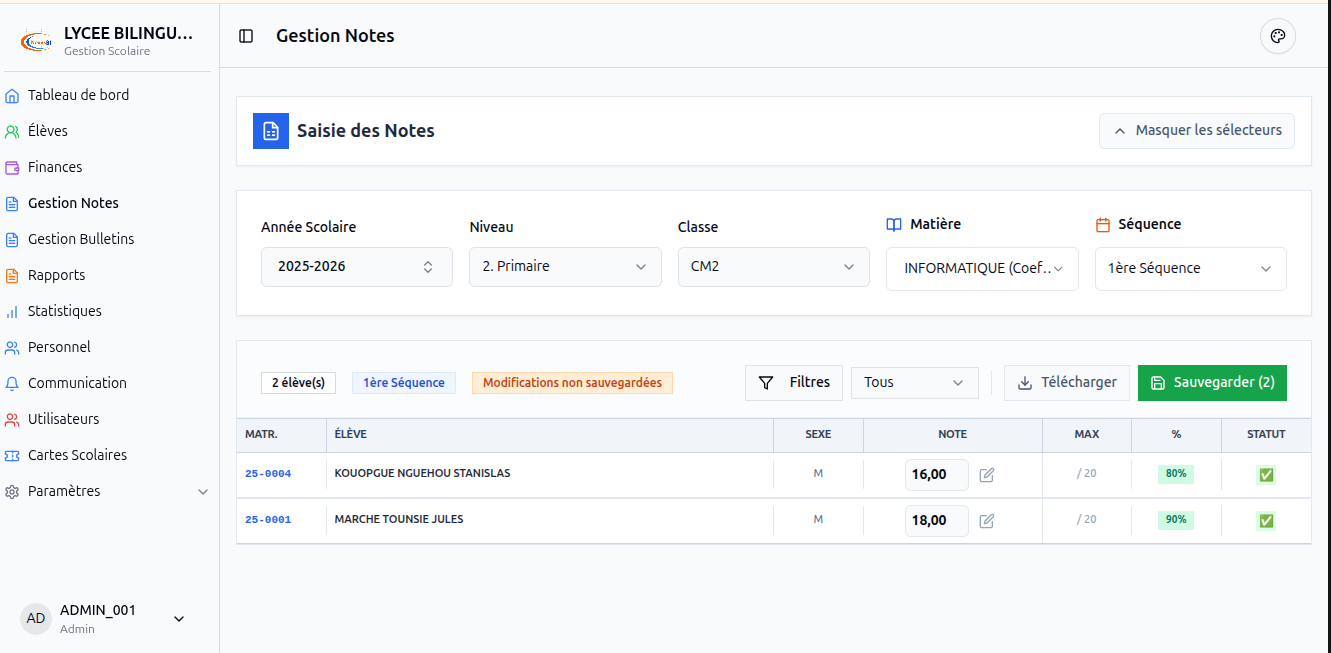Screen dimensions: 1331x653
Task: Click the 80% percentage badge
Action: click(x=1176, y=474)
